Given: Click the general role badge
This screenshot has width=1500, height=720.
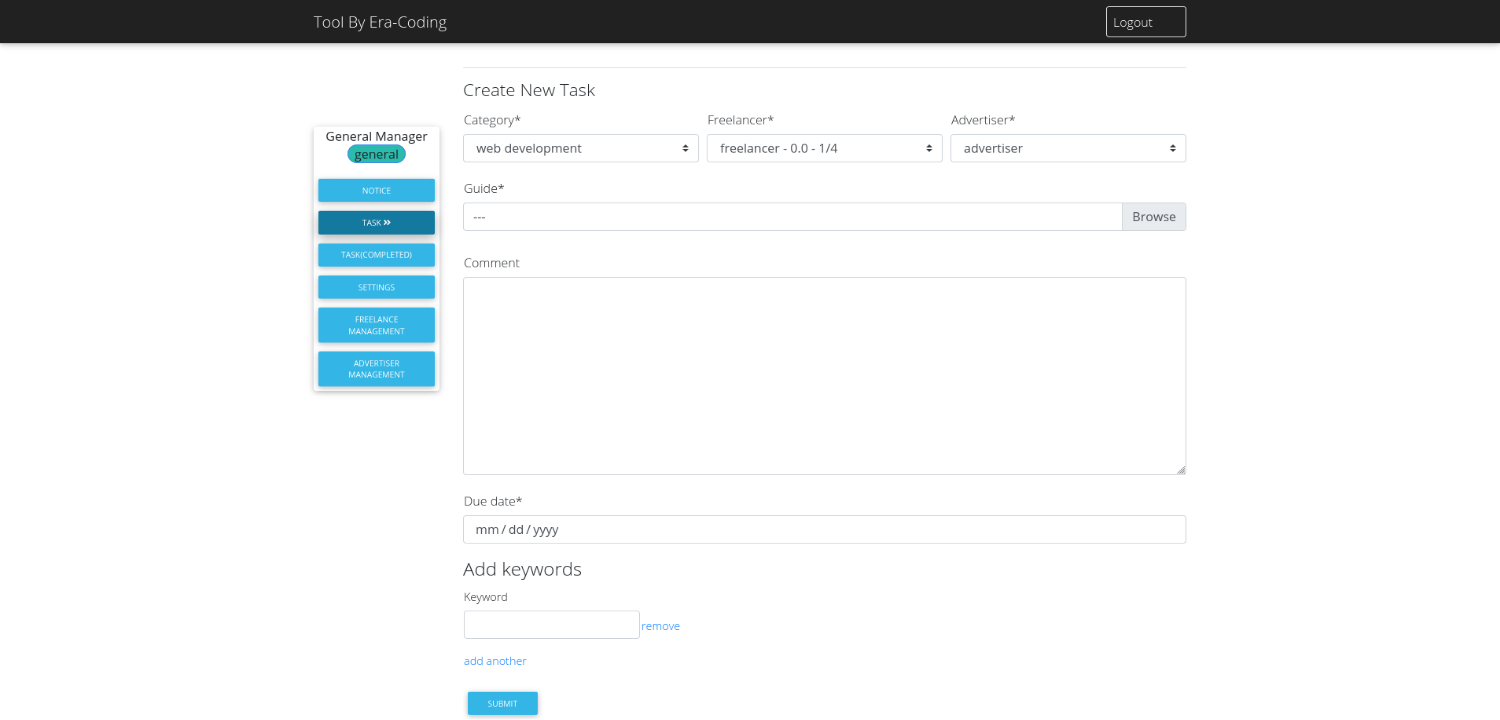Looking at the screenshot, I should tap(376, 154).
